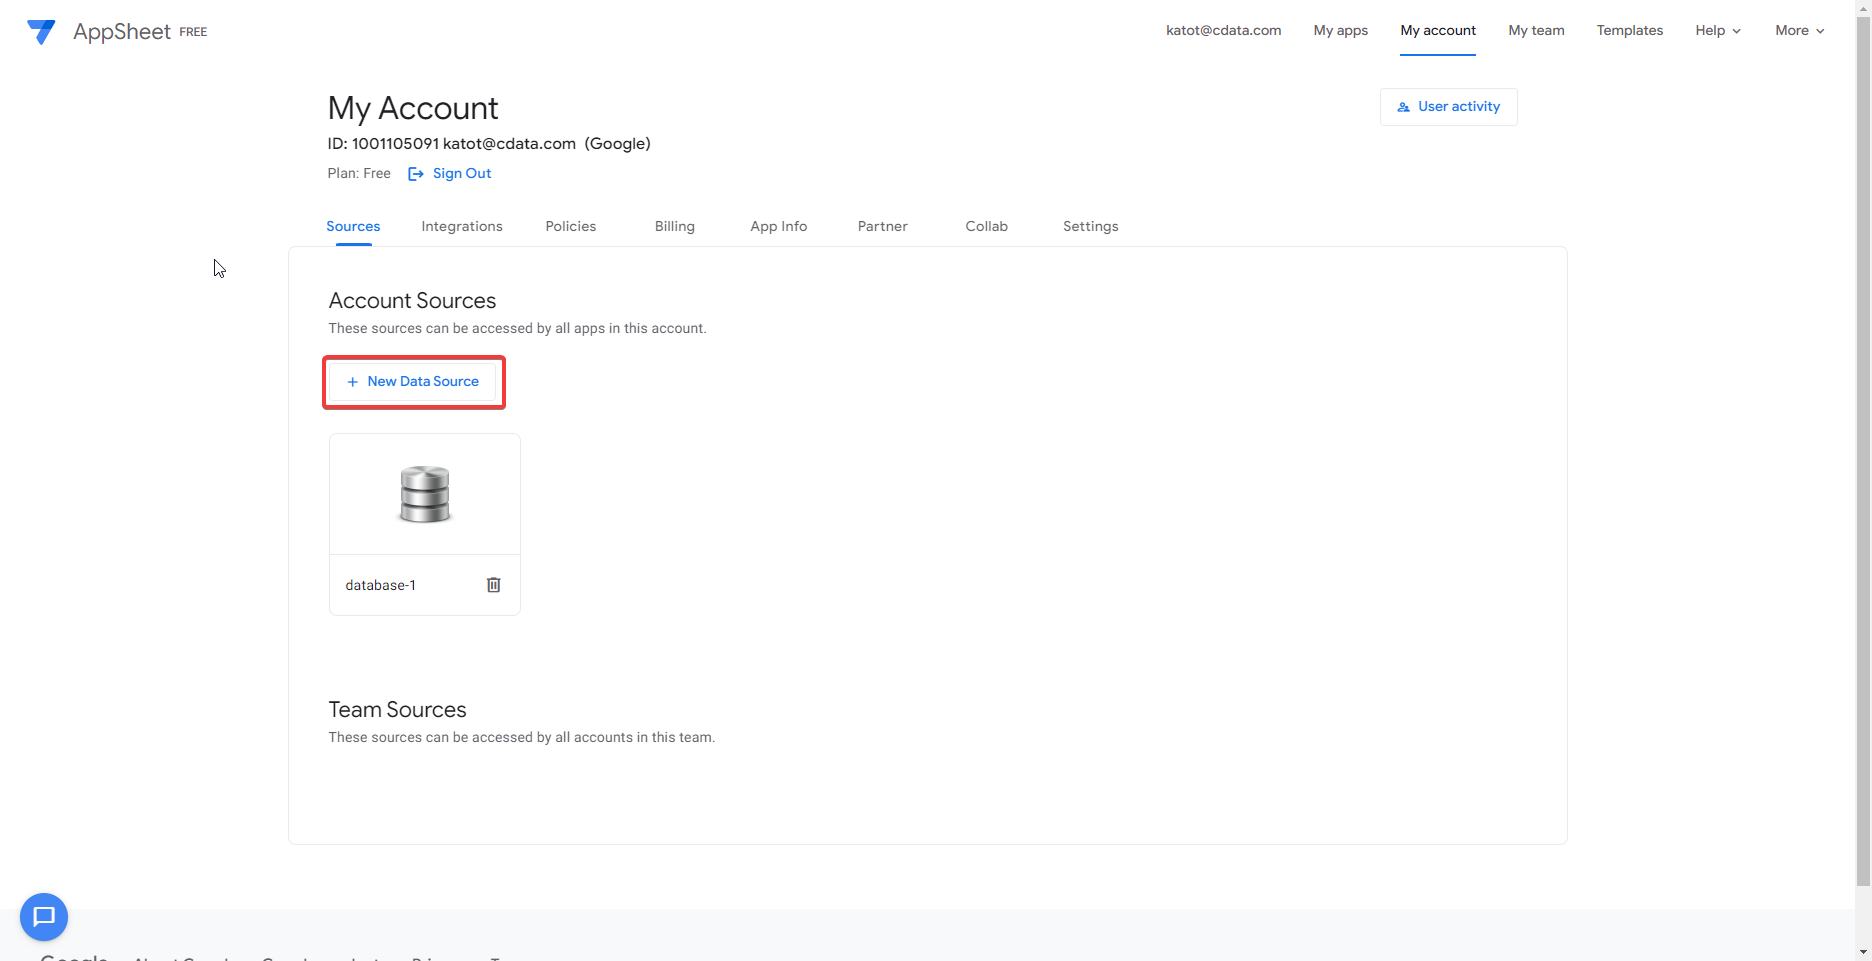Viewport: 1872px width, 961px height.
Task: Open the App Info tab
Action: [x=779, y=227]
